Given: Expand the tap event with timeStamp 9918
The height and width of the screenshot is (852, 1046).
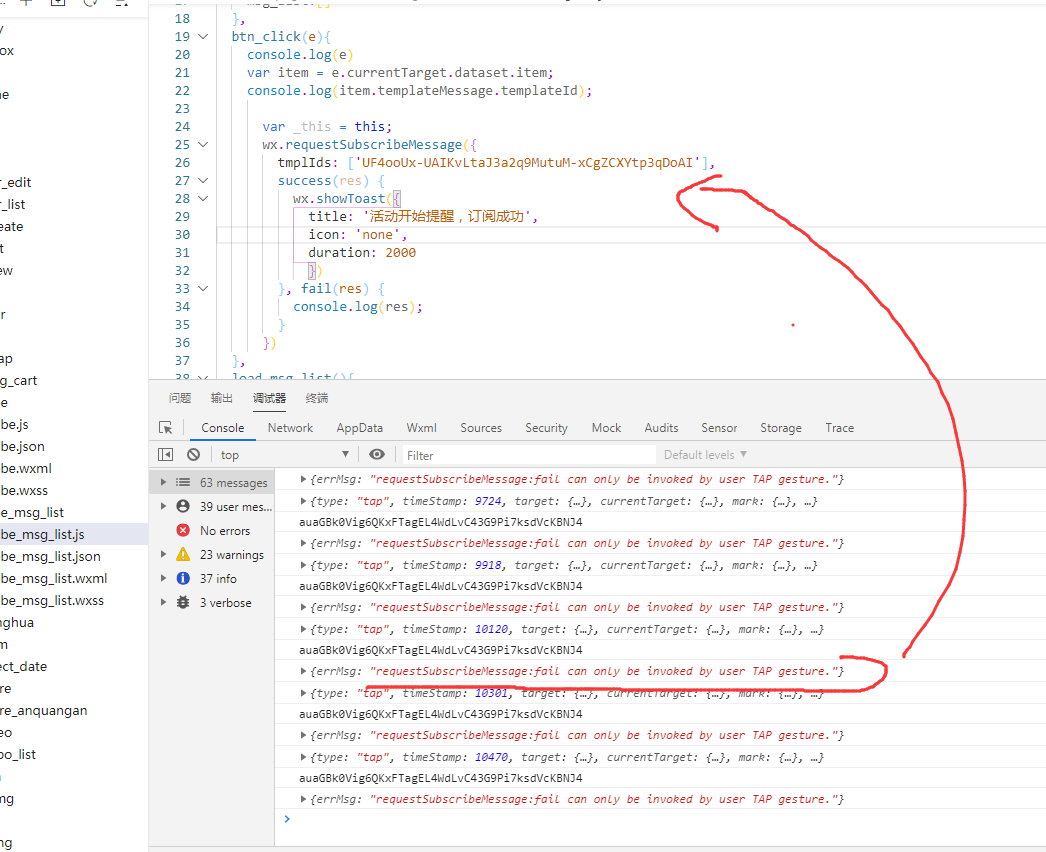Looking at the screenshot, I should 303,565.
